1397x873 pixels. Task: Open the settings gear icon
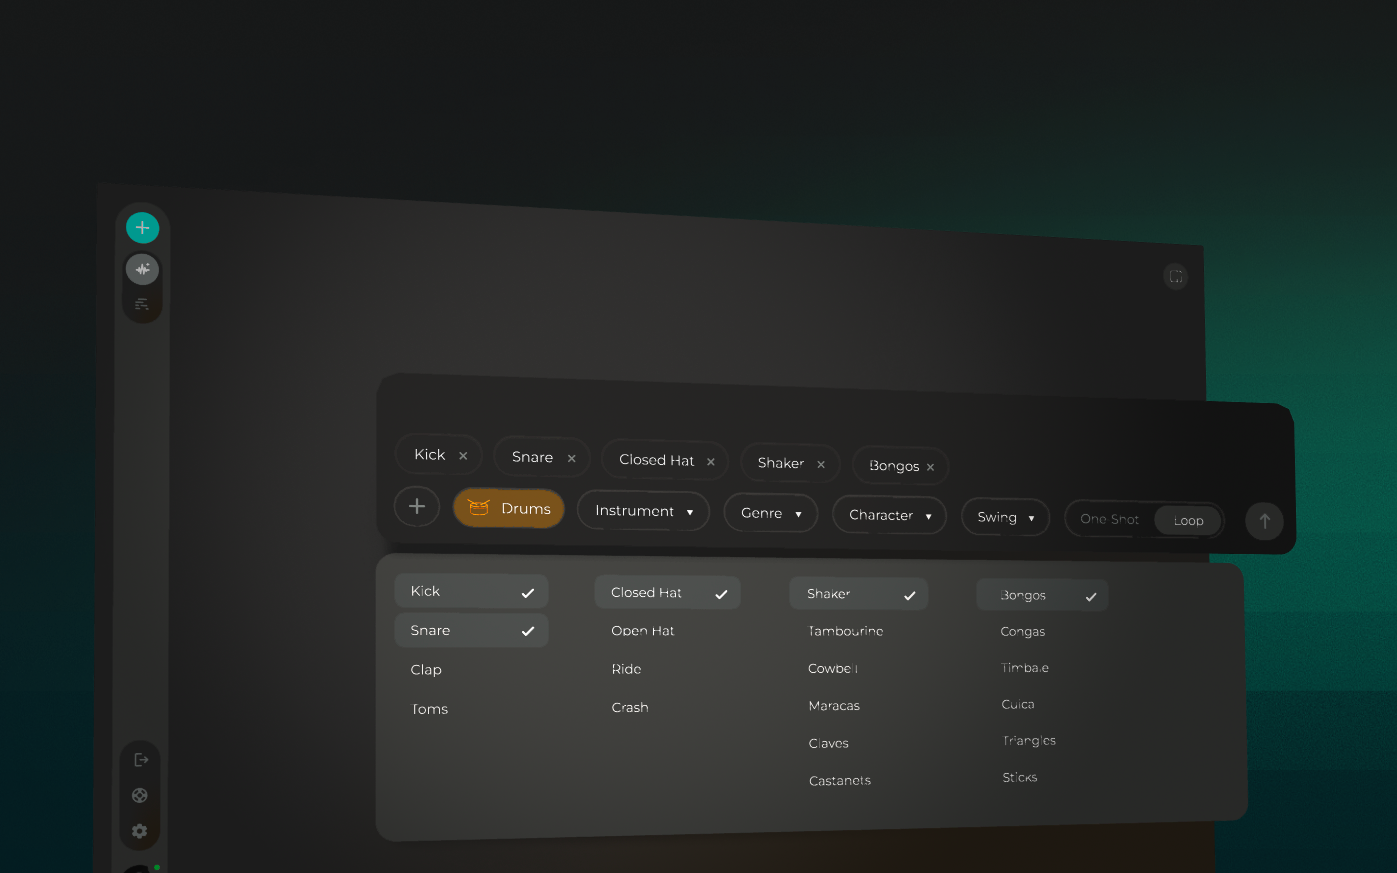click(140, 831)
